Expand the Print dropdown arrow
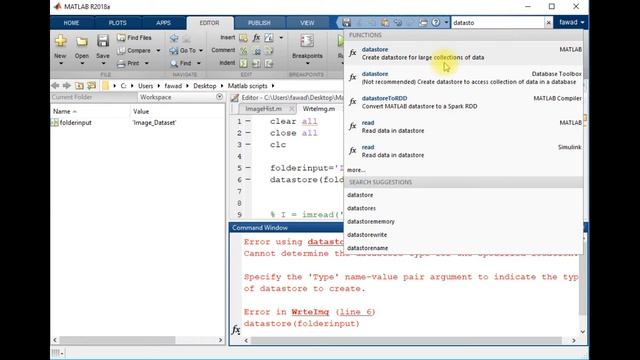The height and width of the screenshot is (360, 640). point(147,63)
